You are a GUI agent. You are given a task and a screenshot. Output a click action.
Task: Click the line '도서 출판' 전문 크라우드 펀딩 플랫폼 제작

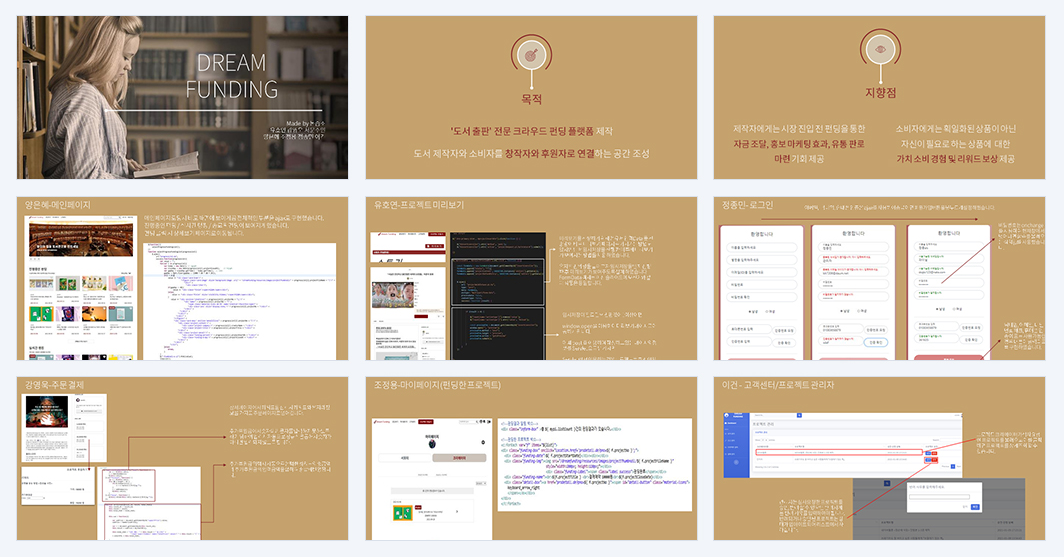531,131
